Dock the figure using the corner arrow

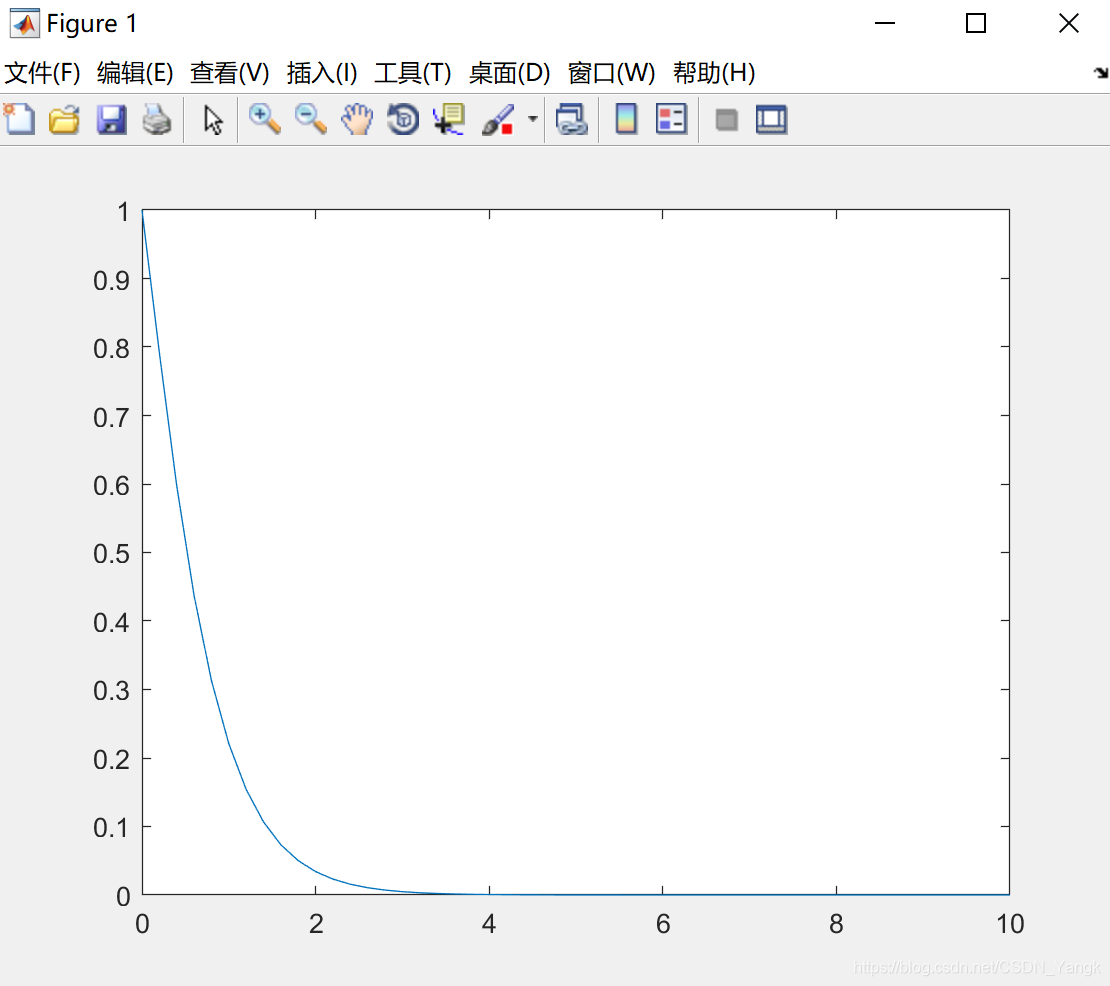(1101, 73)
